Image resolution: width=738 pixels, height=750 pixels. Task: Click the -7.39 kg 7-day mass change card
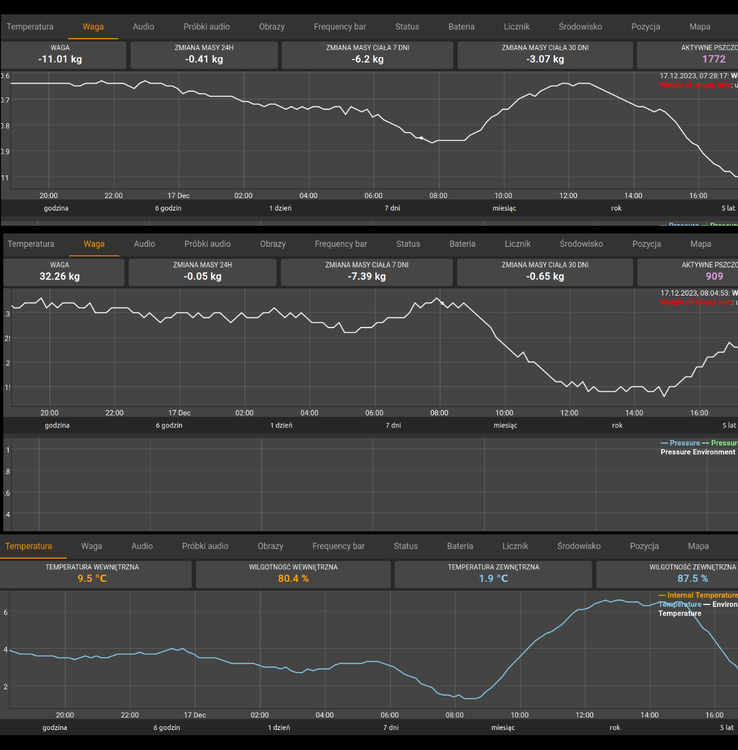365,271
